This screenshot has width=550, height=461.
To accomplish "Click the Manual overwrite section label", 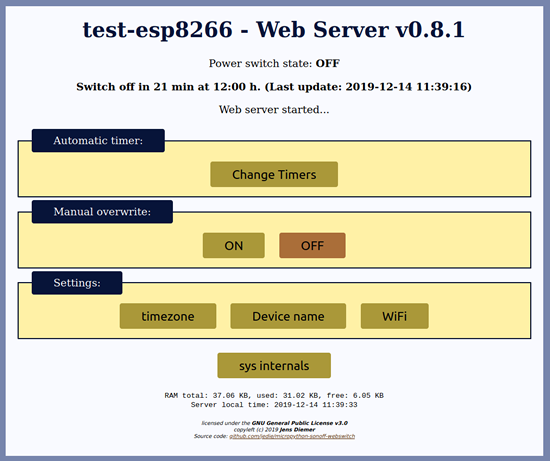I will click(102, 212).
